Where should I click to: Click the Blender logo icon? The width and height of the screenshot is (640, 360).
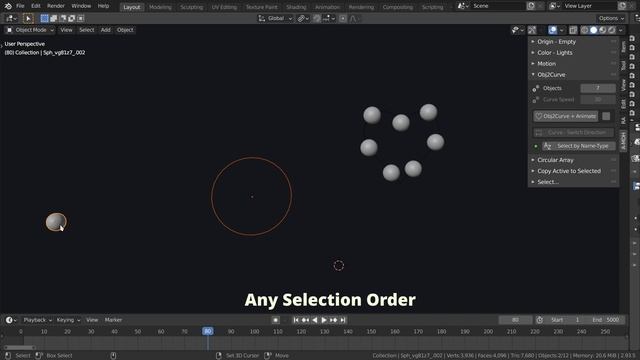(x=8, y=6)
